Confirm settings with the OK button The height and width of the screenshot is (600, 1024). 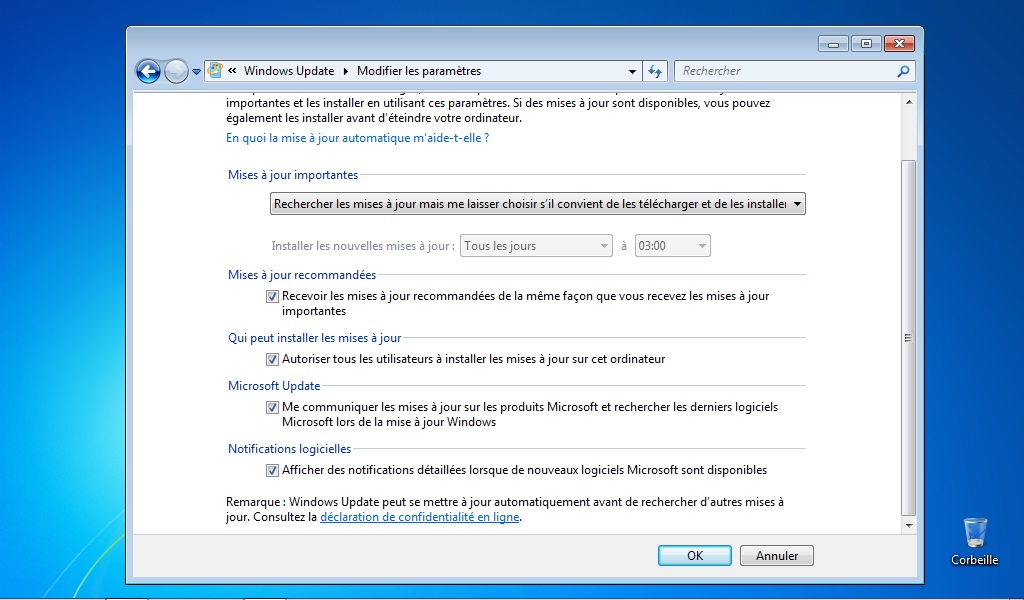pos(695,556)
